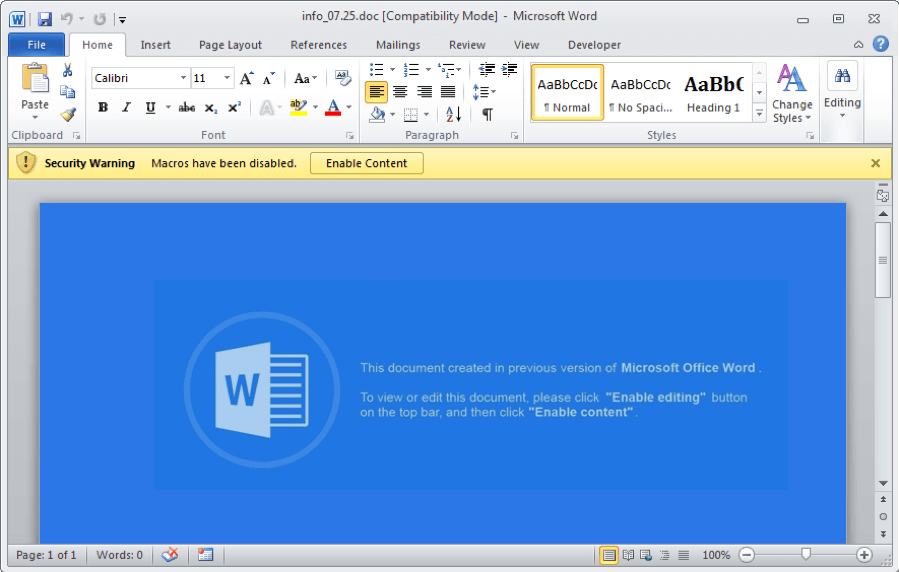Apply yellow text highlight color
This screenshot has width=899, height=572.
[x=298, y=107]
